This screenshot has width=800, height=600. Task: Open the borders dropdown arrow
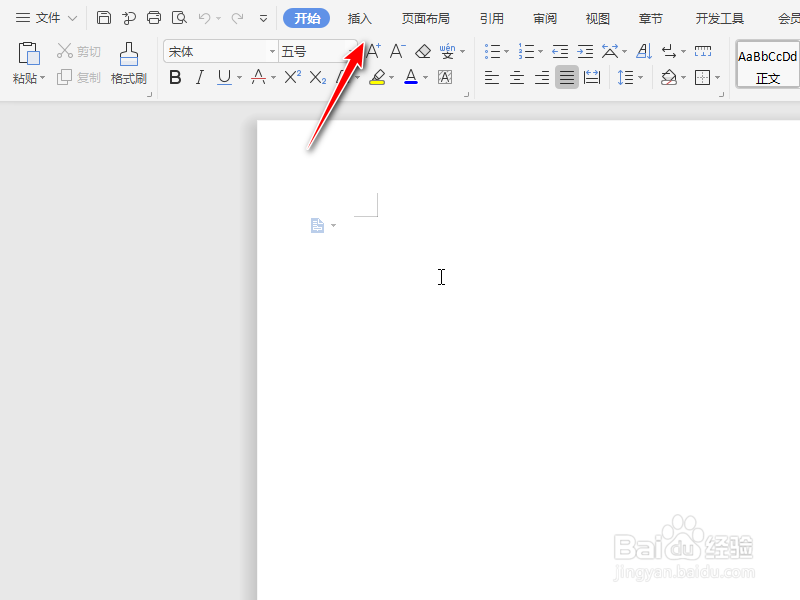click(717, 78)
